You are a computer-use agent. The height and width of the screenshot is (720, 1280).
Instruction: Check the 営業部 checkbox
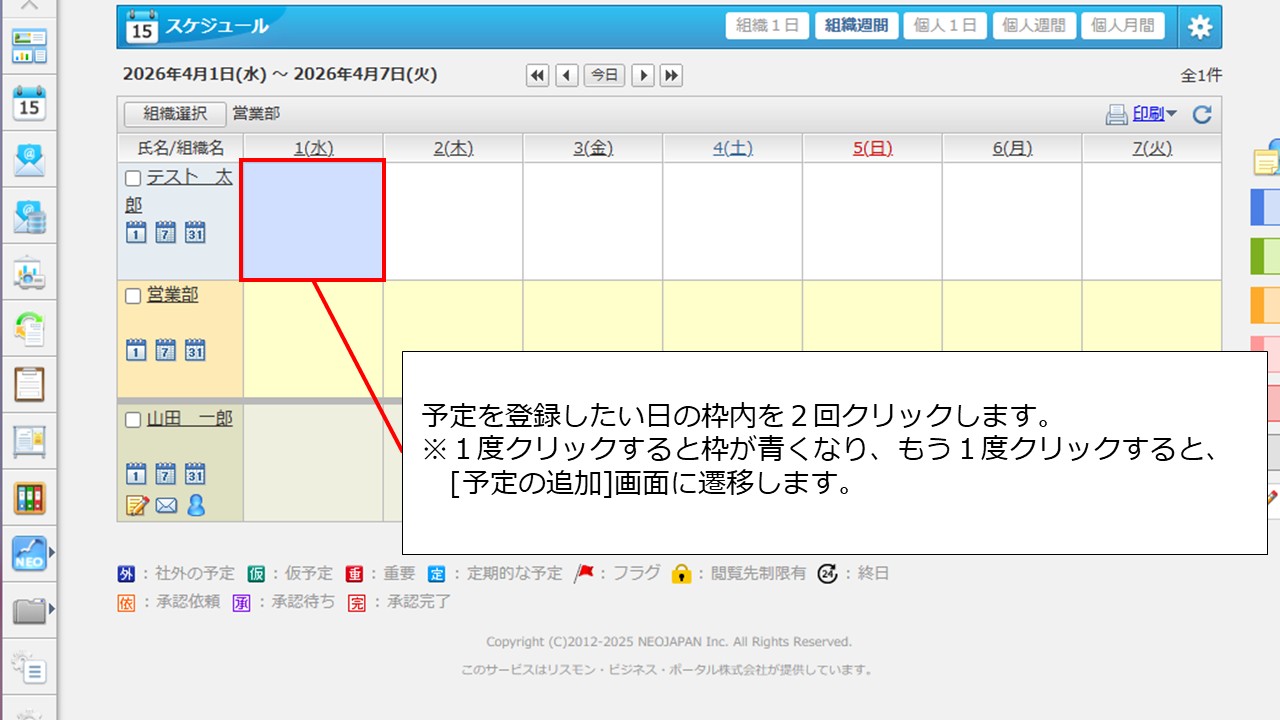pos(133,296)
